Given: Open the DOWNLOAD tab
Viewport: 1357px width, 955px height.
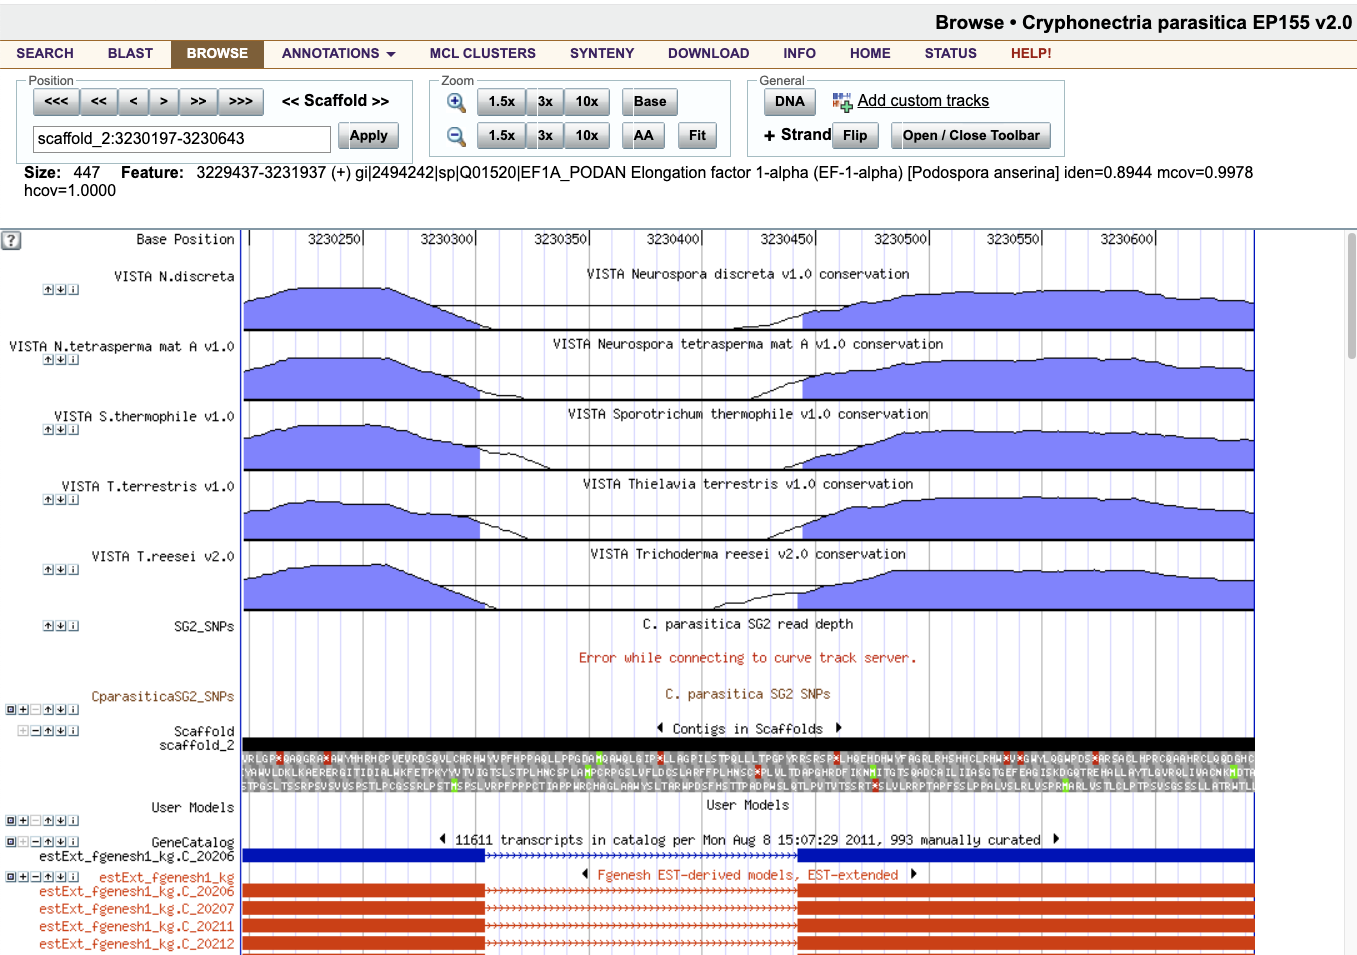Looking at the screenshot, I should (709, 54).
